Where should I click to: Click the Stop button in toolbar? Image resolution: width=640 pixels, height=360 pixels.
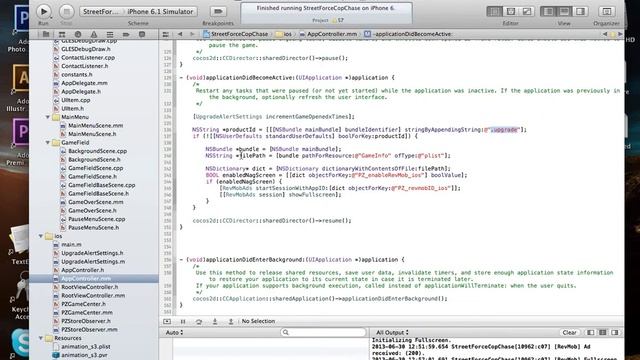[67, 11]
